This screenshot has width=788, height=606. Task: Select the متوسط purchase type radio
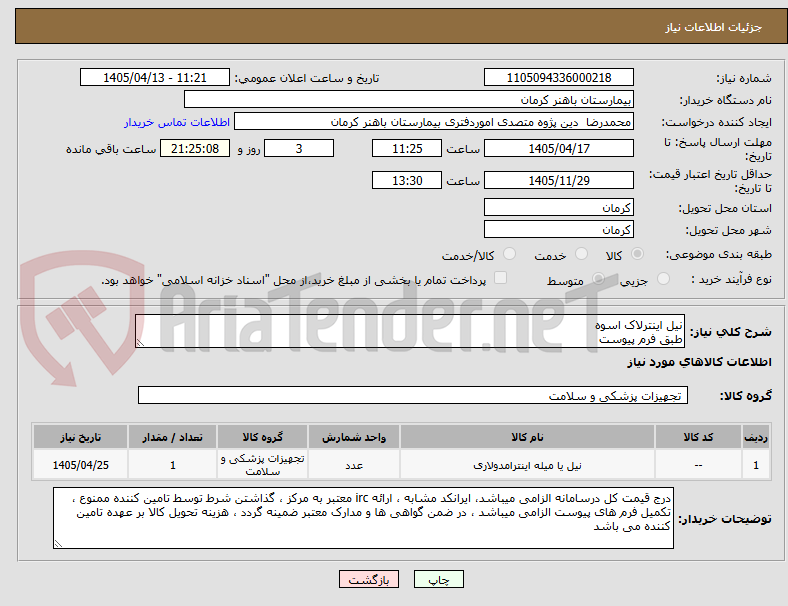599,278
